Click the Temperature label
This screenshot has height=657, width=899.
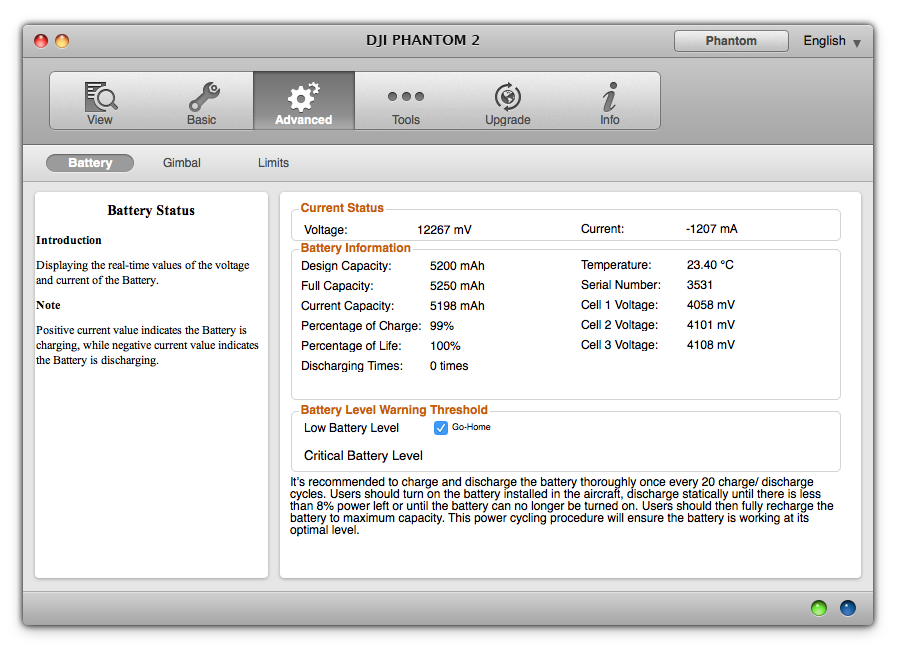point(616,265)
